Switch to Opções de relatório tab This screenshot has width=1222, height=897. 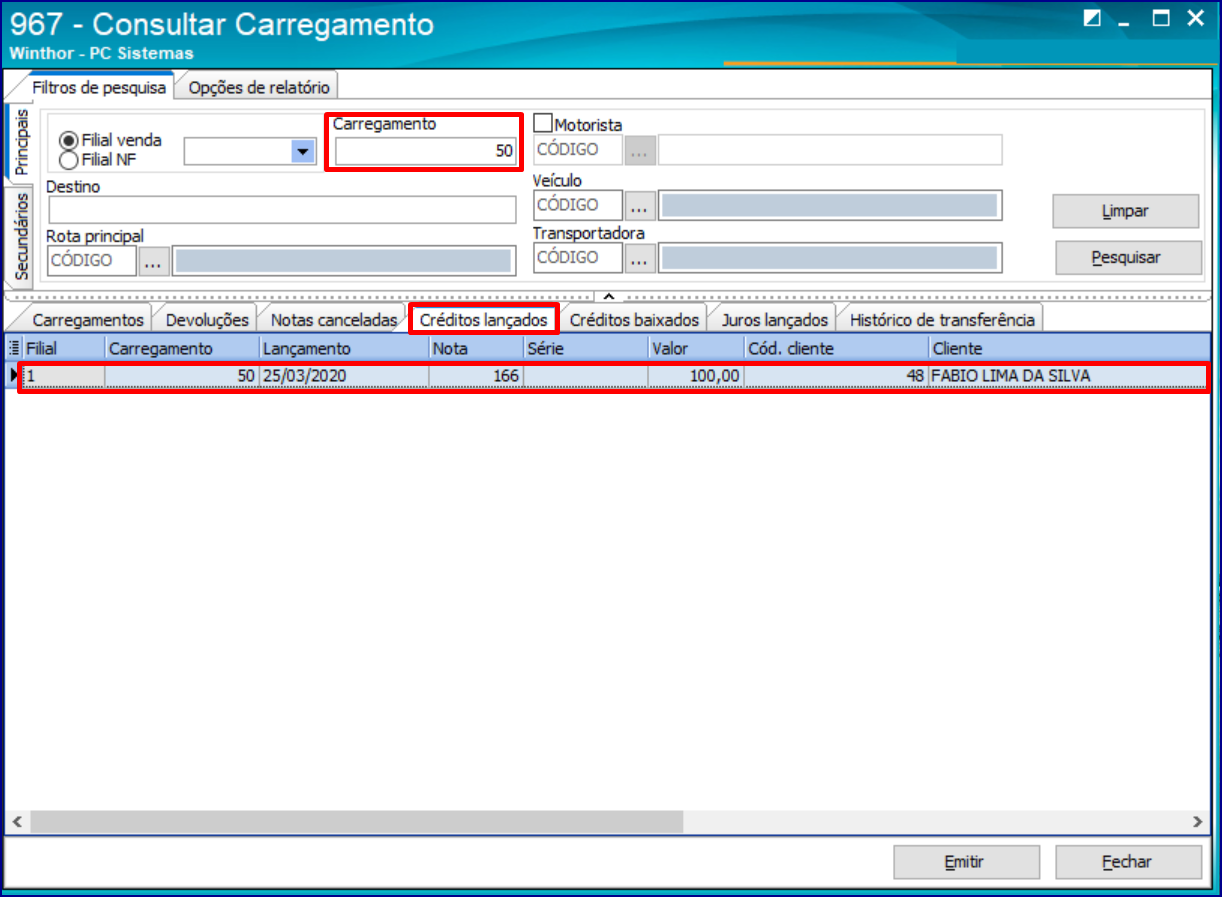point(258,87)
